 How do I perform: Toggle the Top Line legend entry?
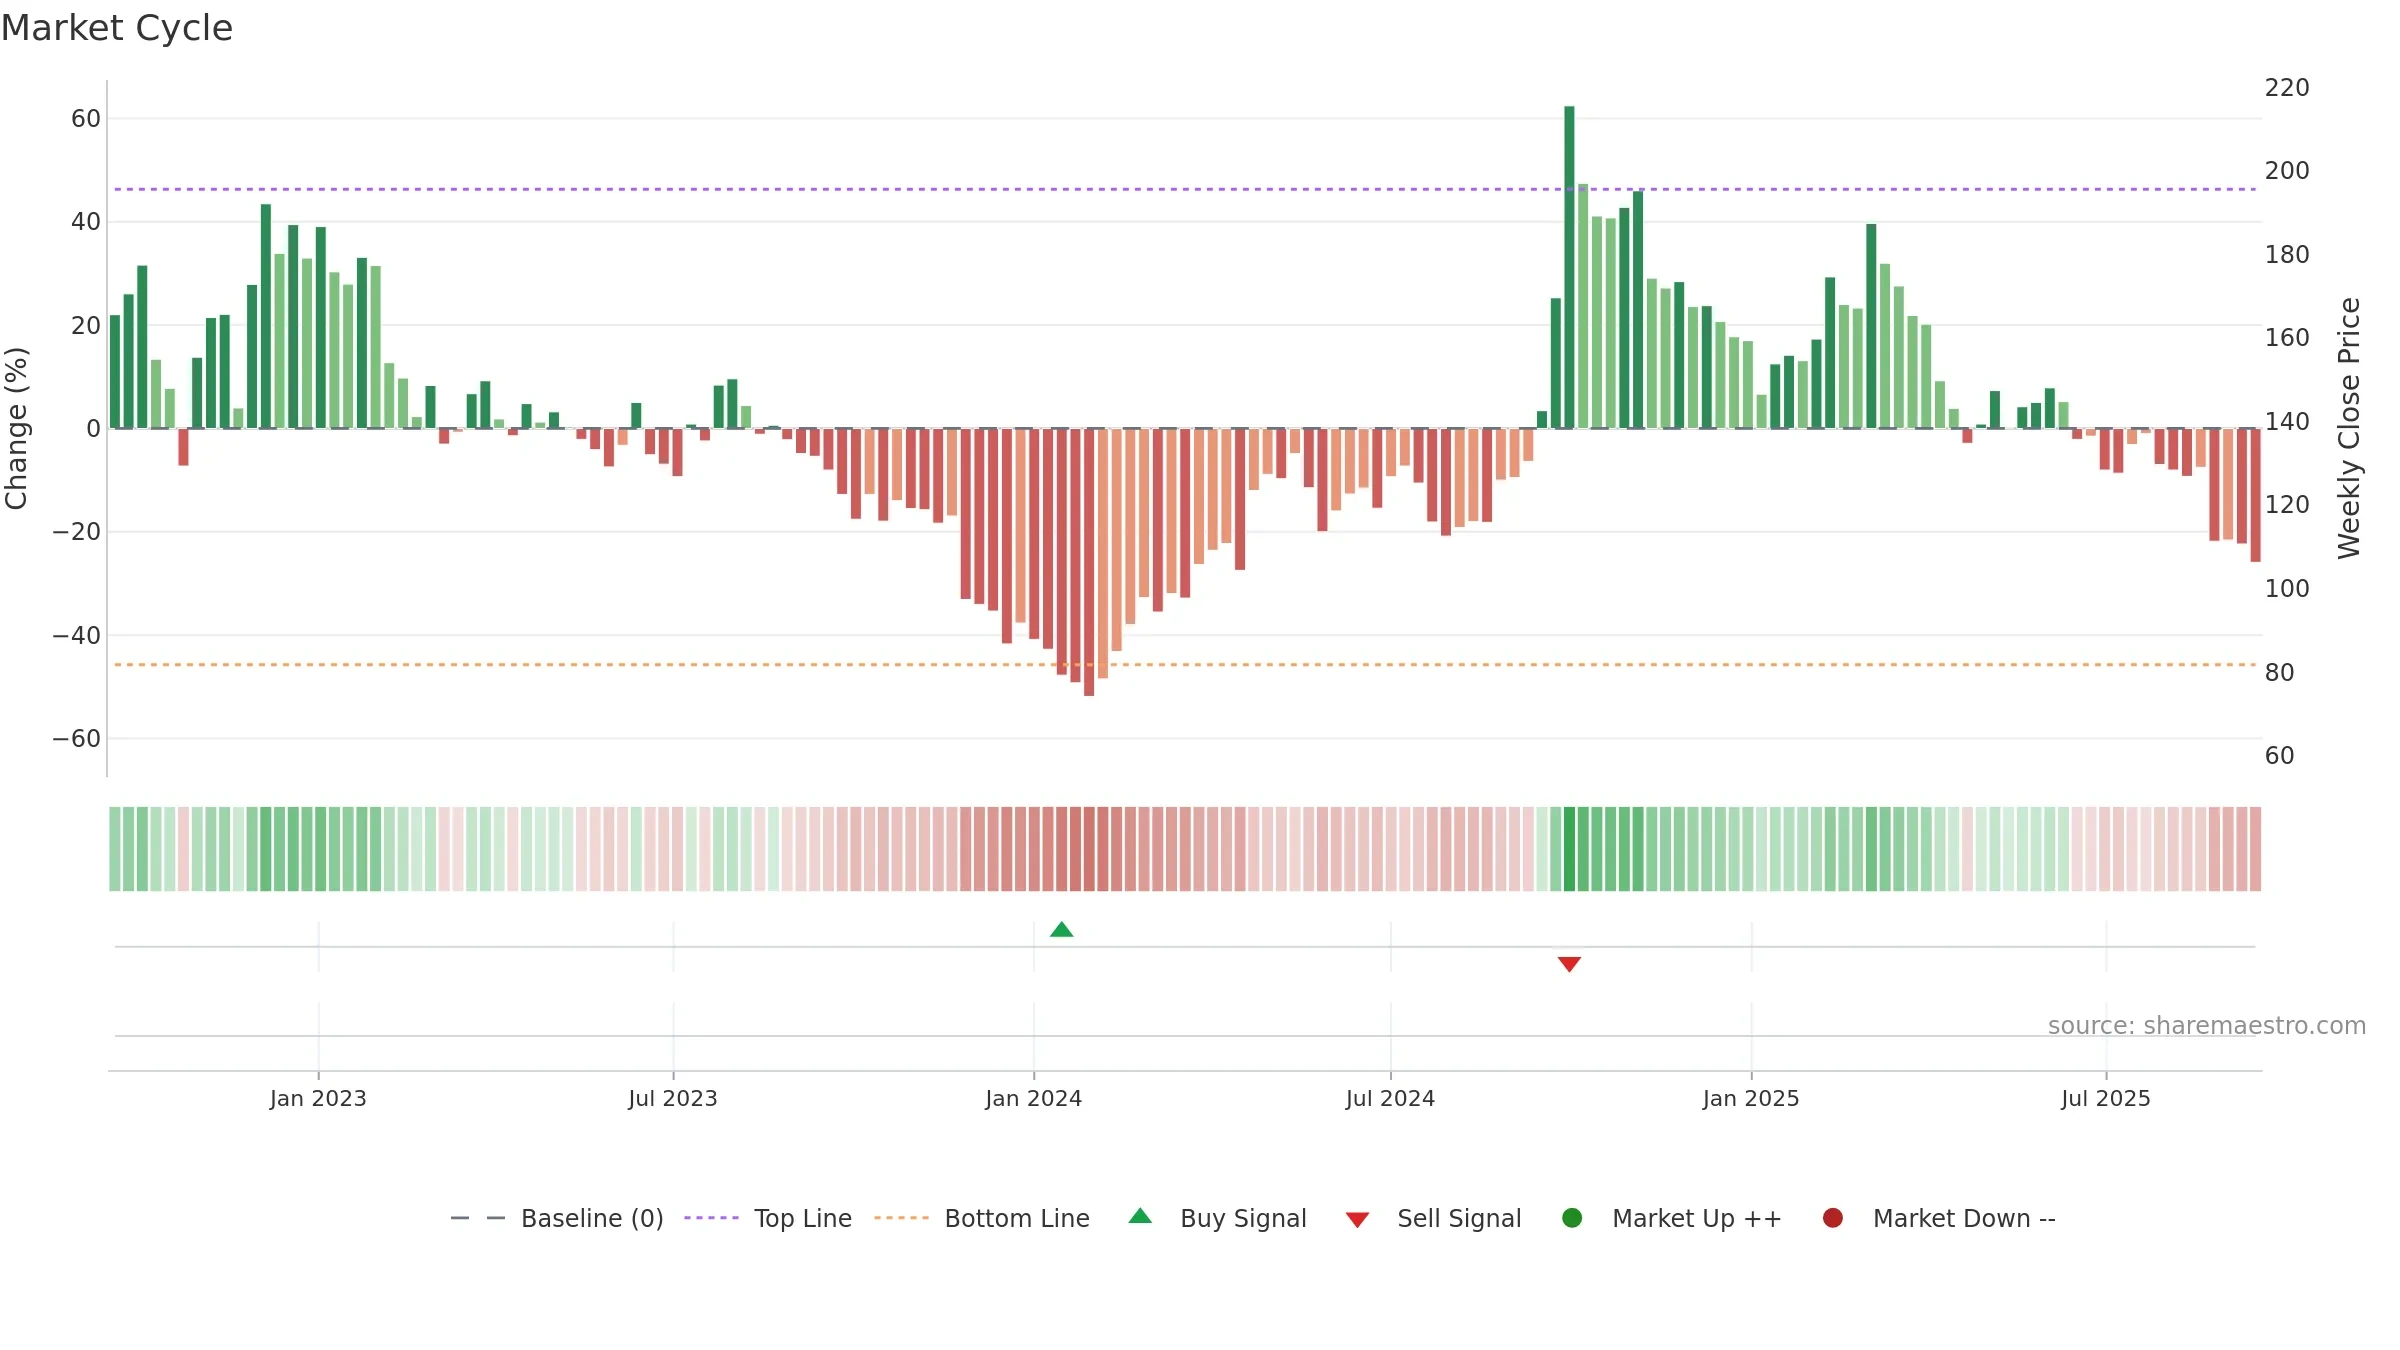pos(768,1218)
